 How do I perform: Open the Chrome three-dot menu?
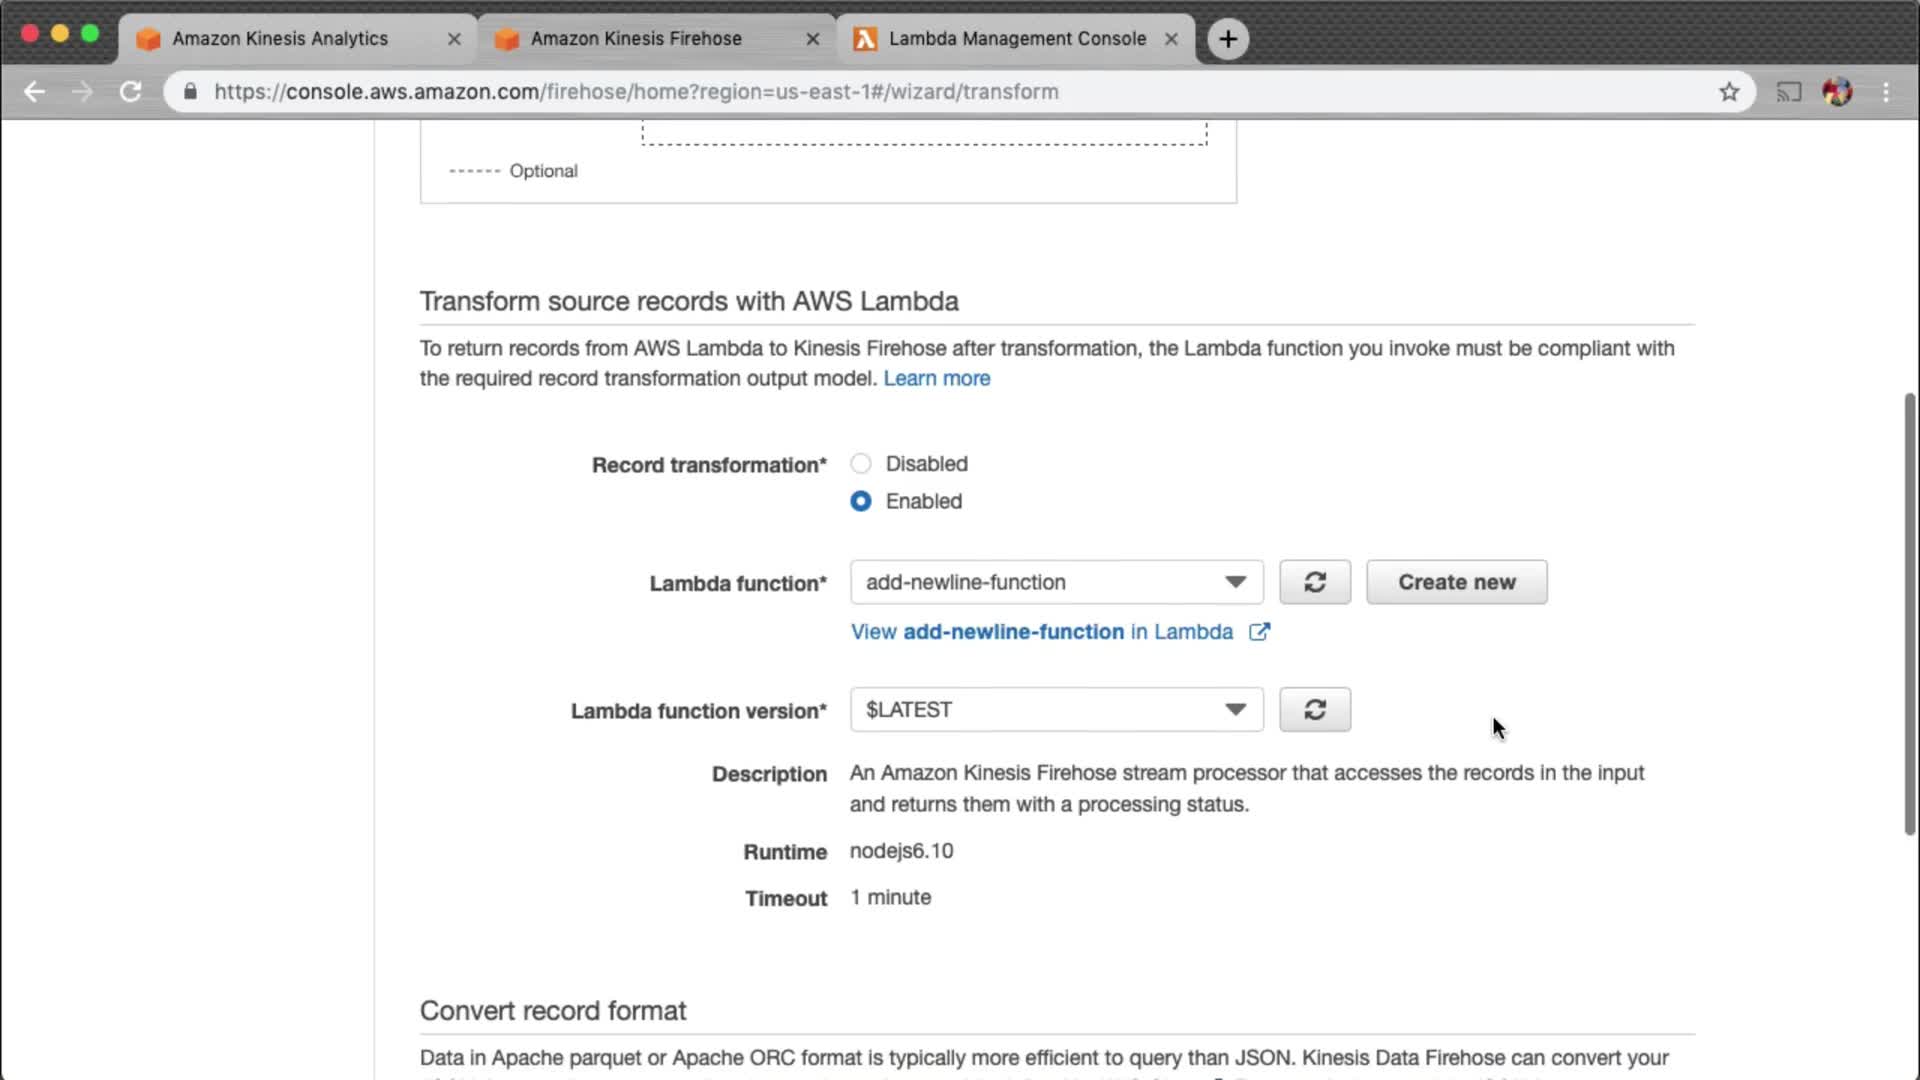point(1886,92)
